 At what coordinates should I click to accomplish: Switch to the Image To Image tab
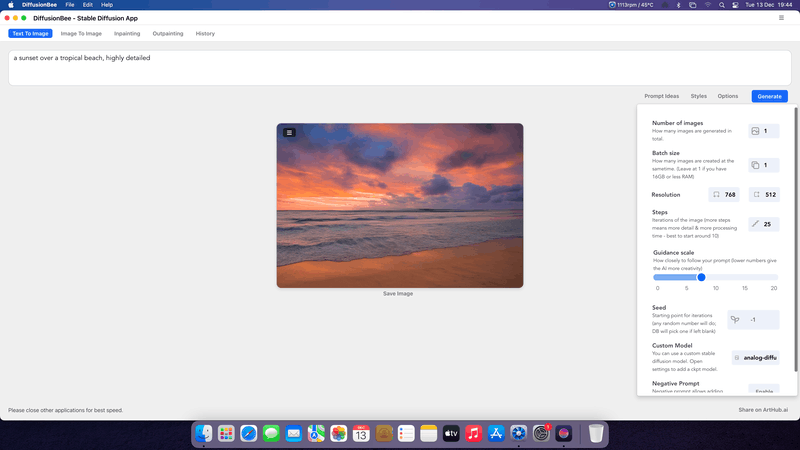tap(81, 34)
